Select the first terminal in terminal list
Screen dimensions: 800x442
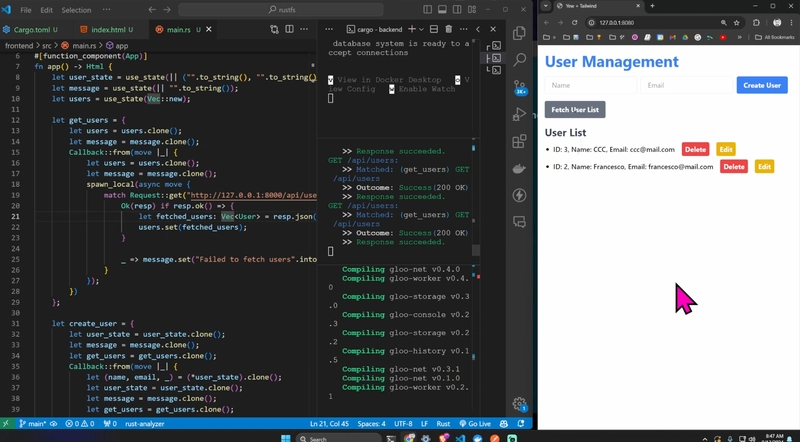click(496, 46)
